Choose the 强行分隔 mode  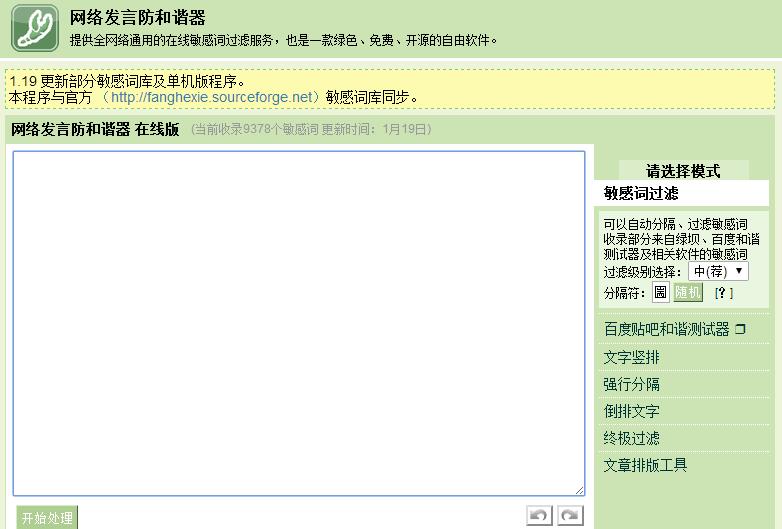tap(631, 384)
